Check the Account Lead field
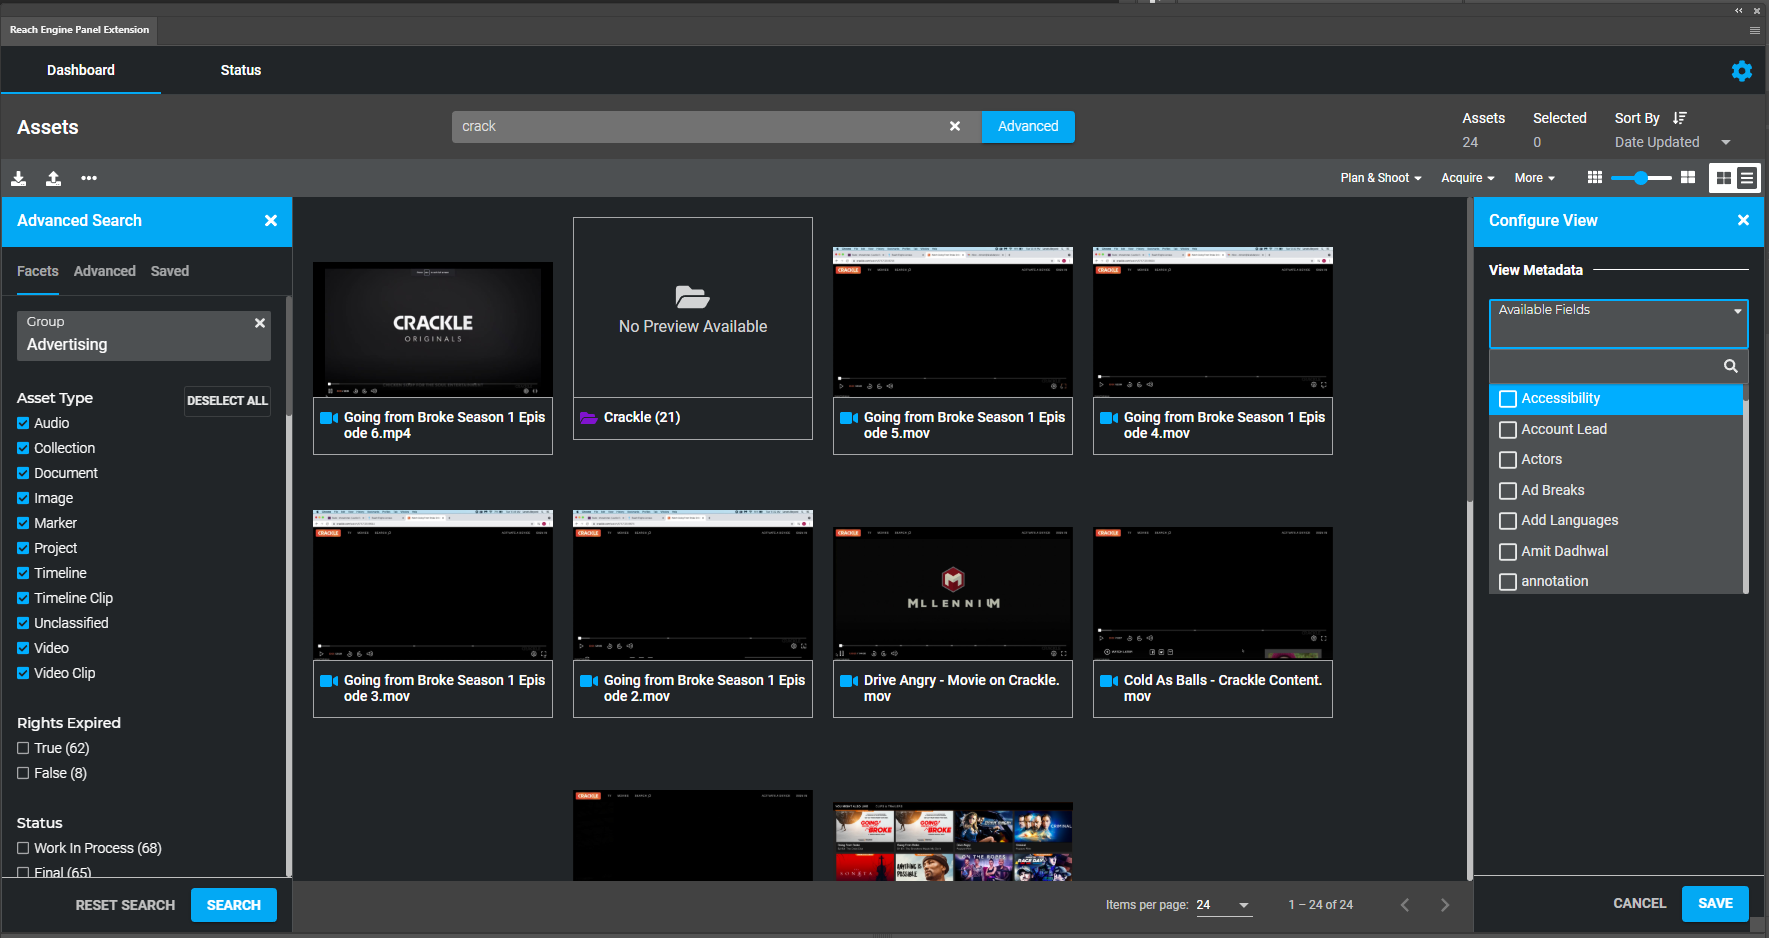 (1508, 430)
